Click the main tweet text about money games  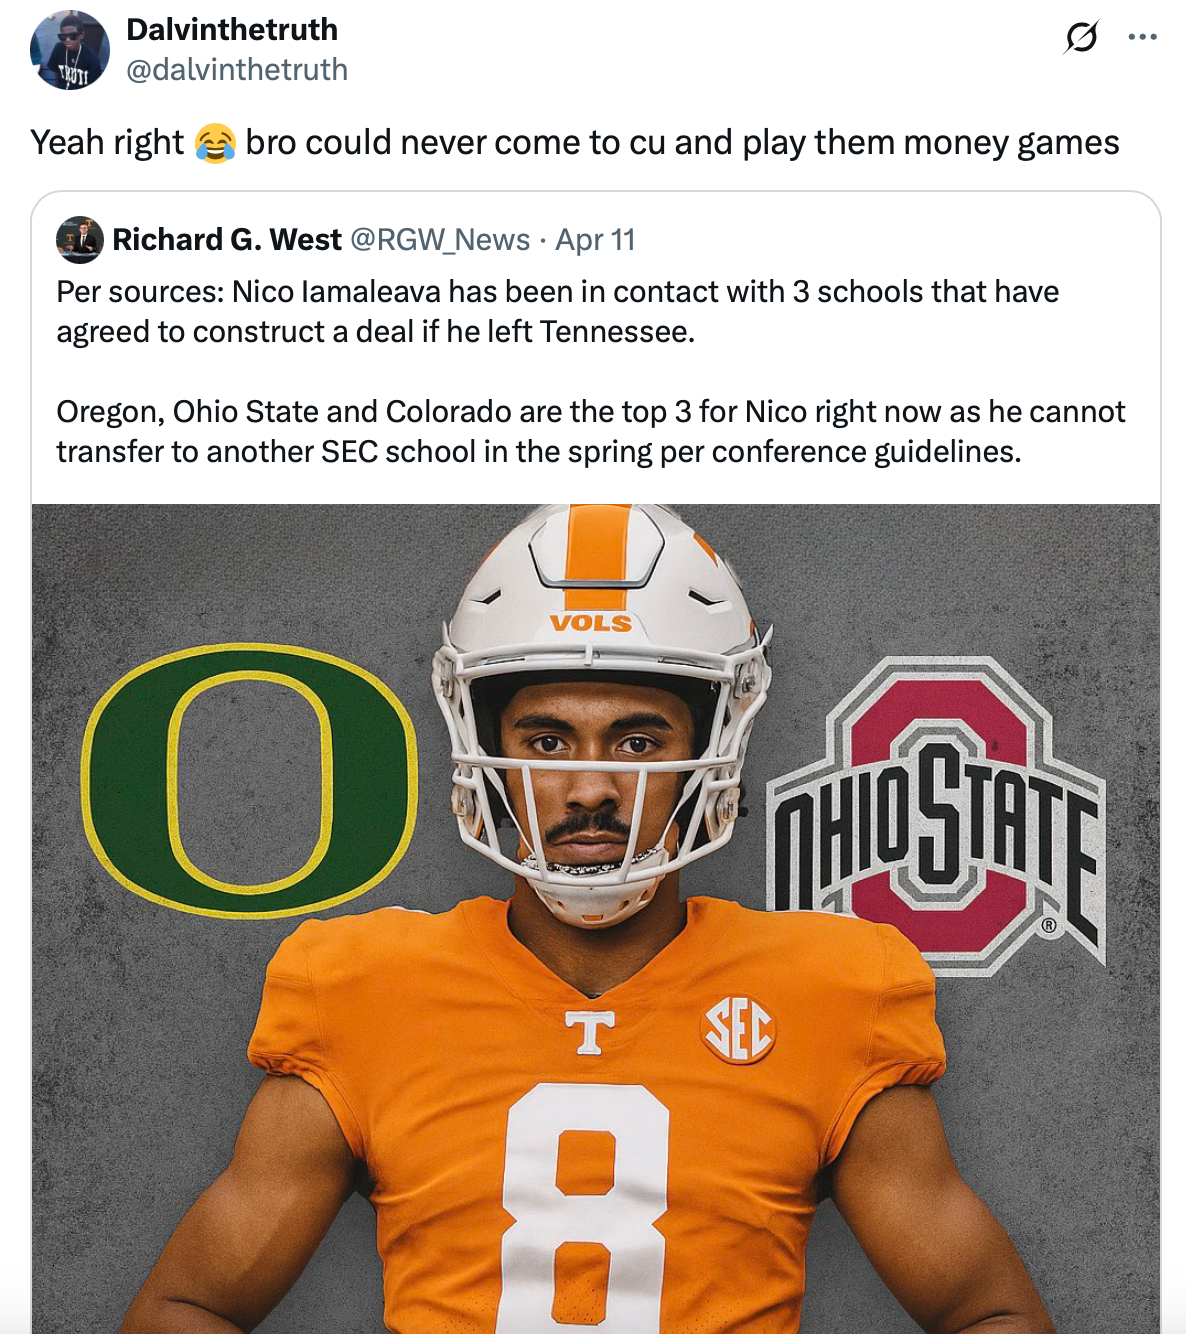click(x=680, y=143)
